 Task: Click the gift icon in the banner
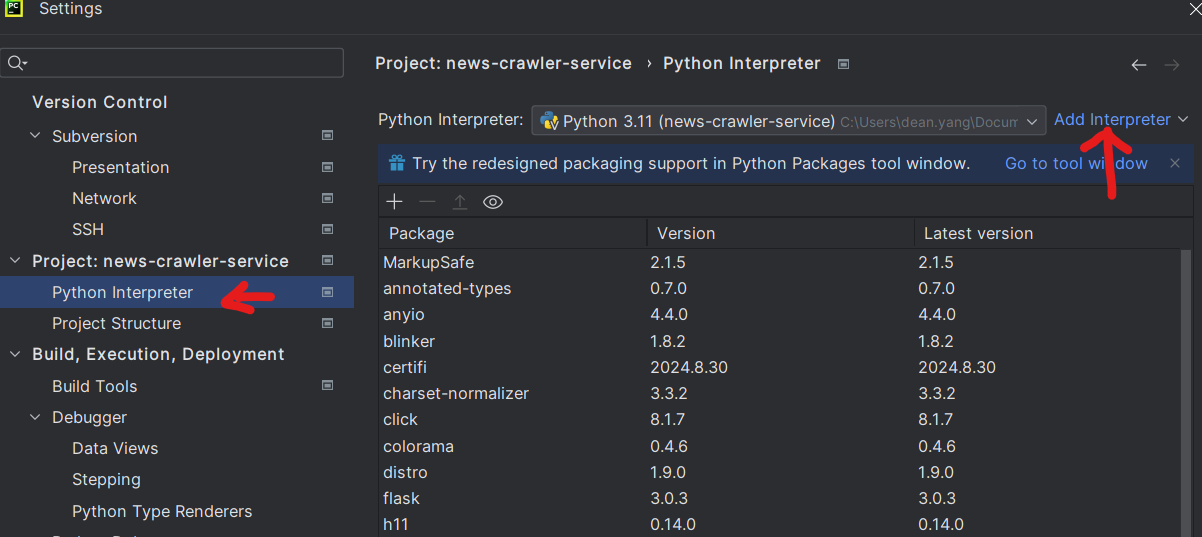click(x=397, y=163)
